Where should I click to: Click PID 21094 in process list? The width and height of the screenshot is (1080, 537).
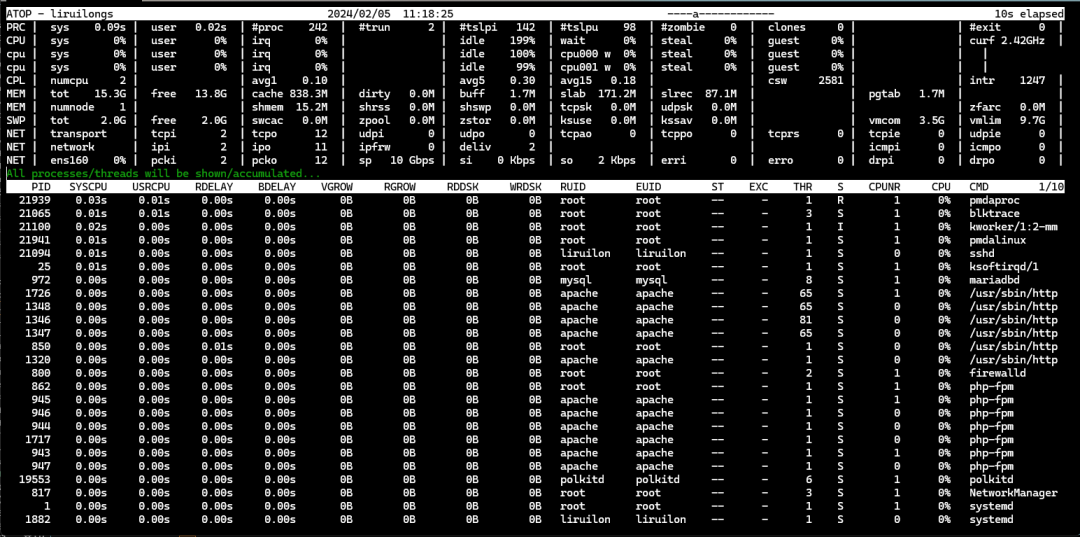tap(34, 253)
